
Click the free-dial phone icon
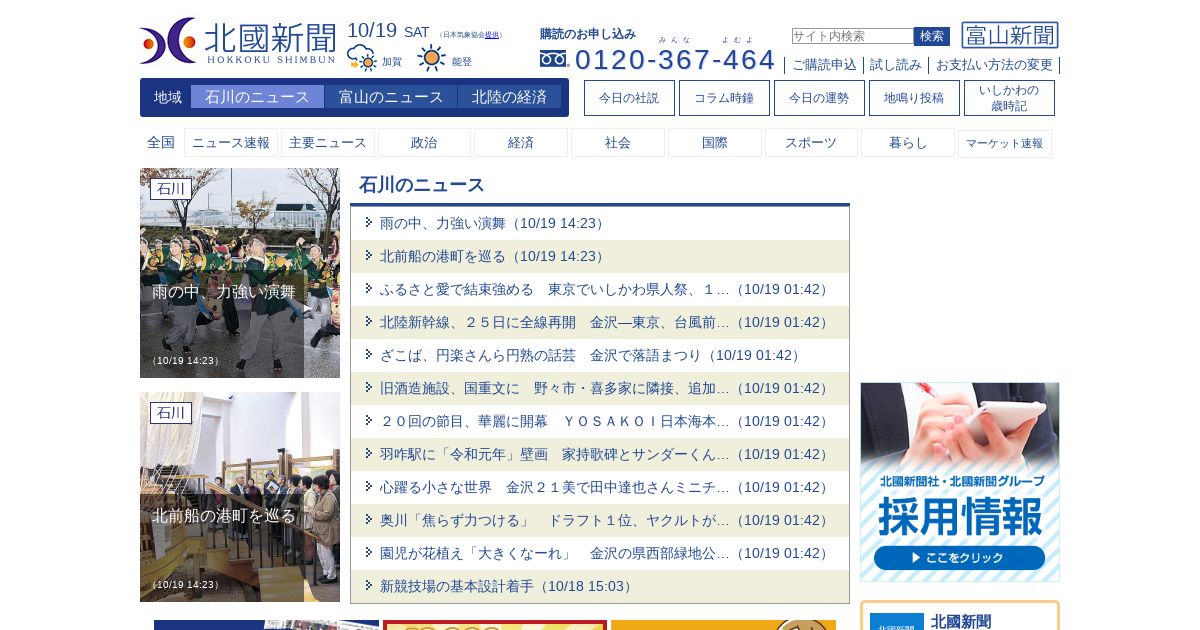pos(553,59)
